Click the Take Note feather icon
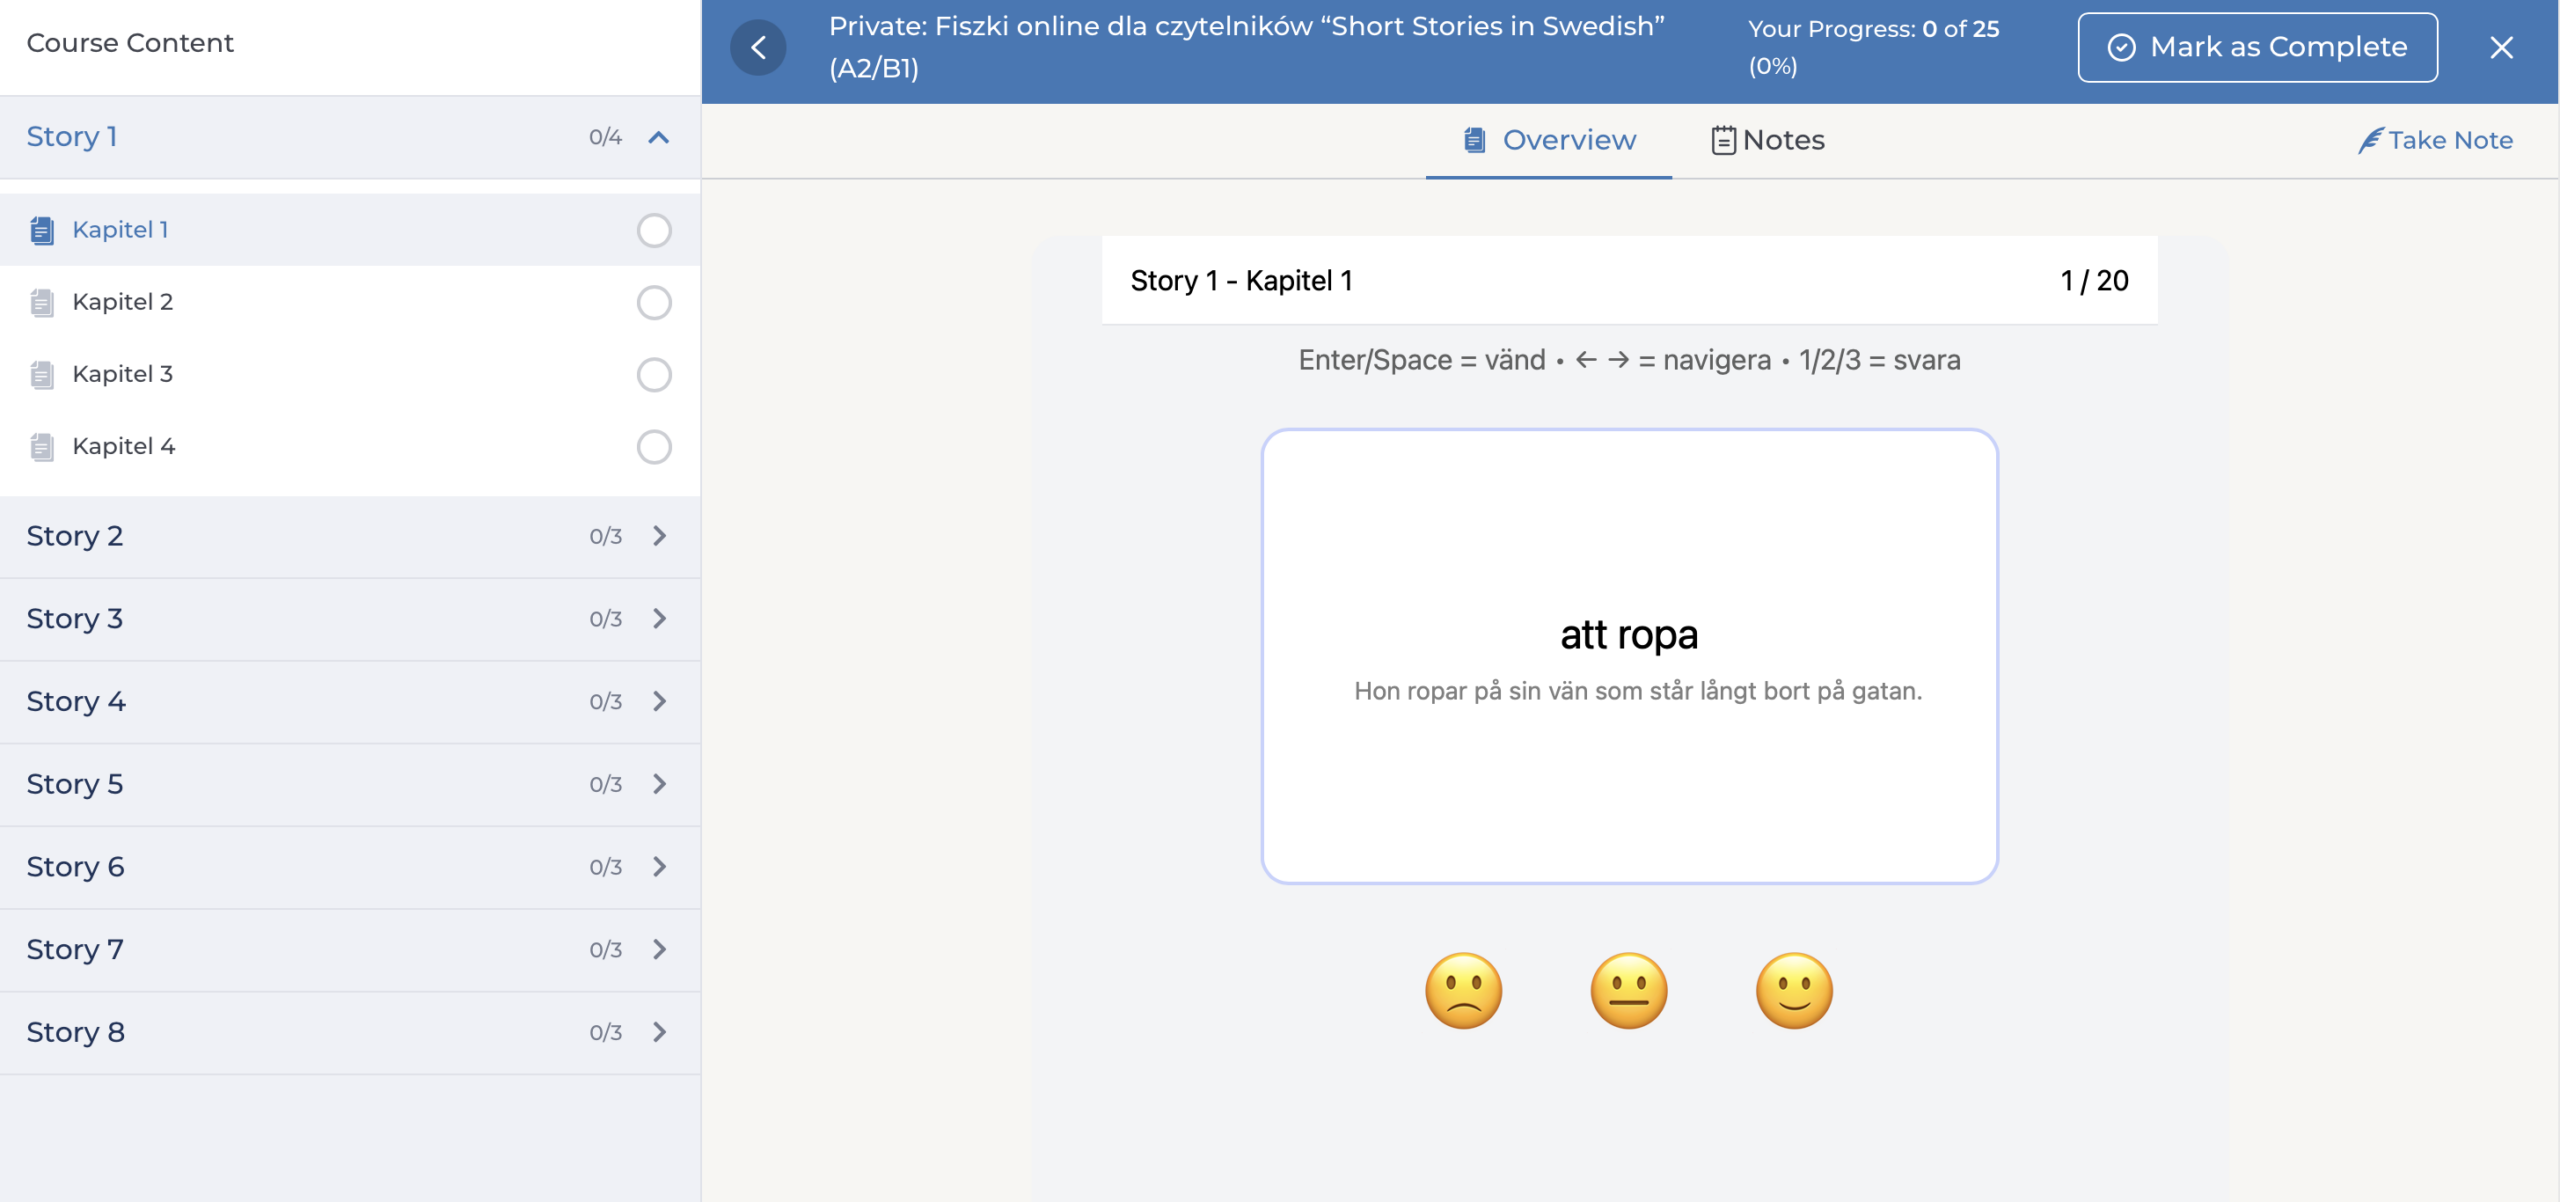This screenshot has width=2560, height=1202. click(2370, 141)
